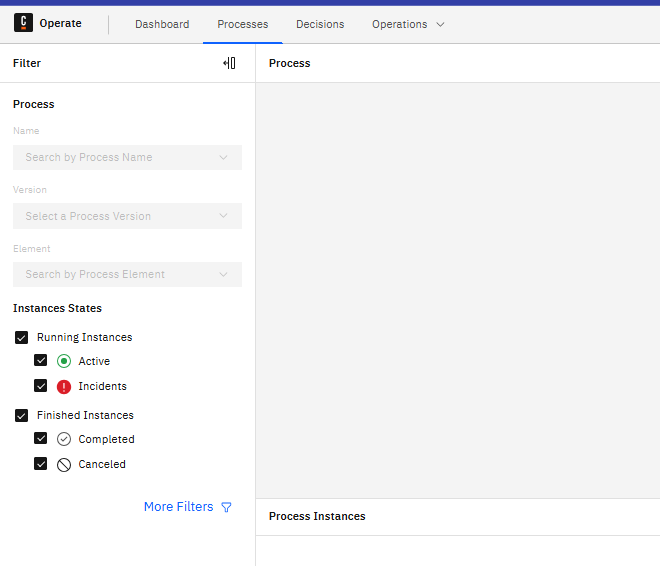Open the Operations navigation menu
This screenshot has height=566, width=660.
(x=408, y=24)
